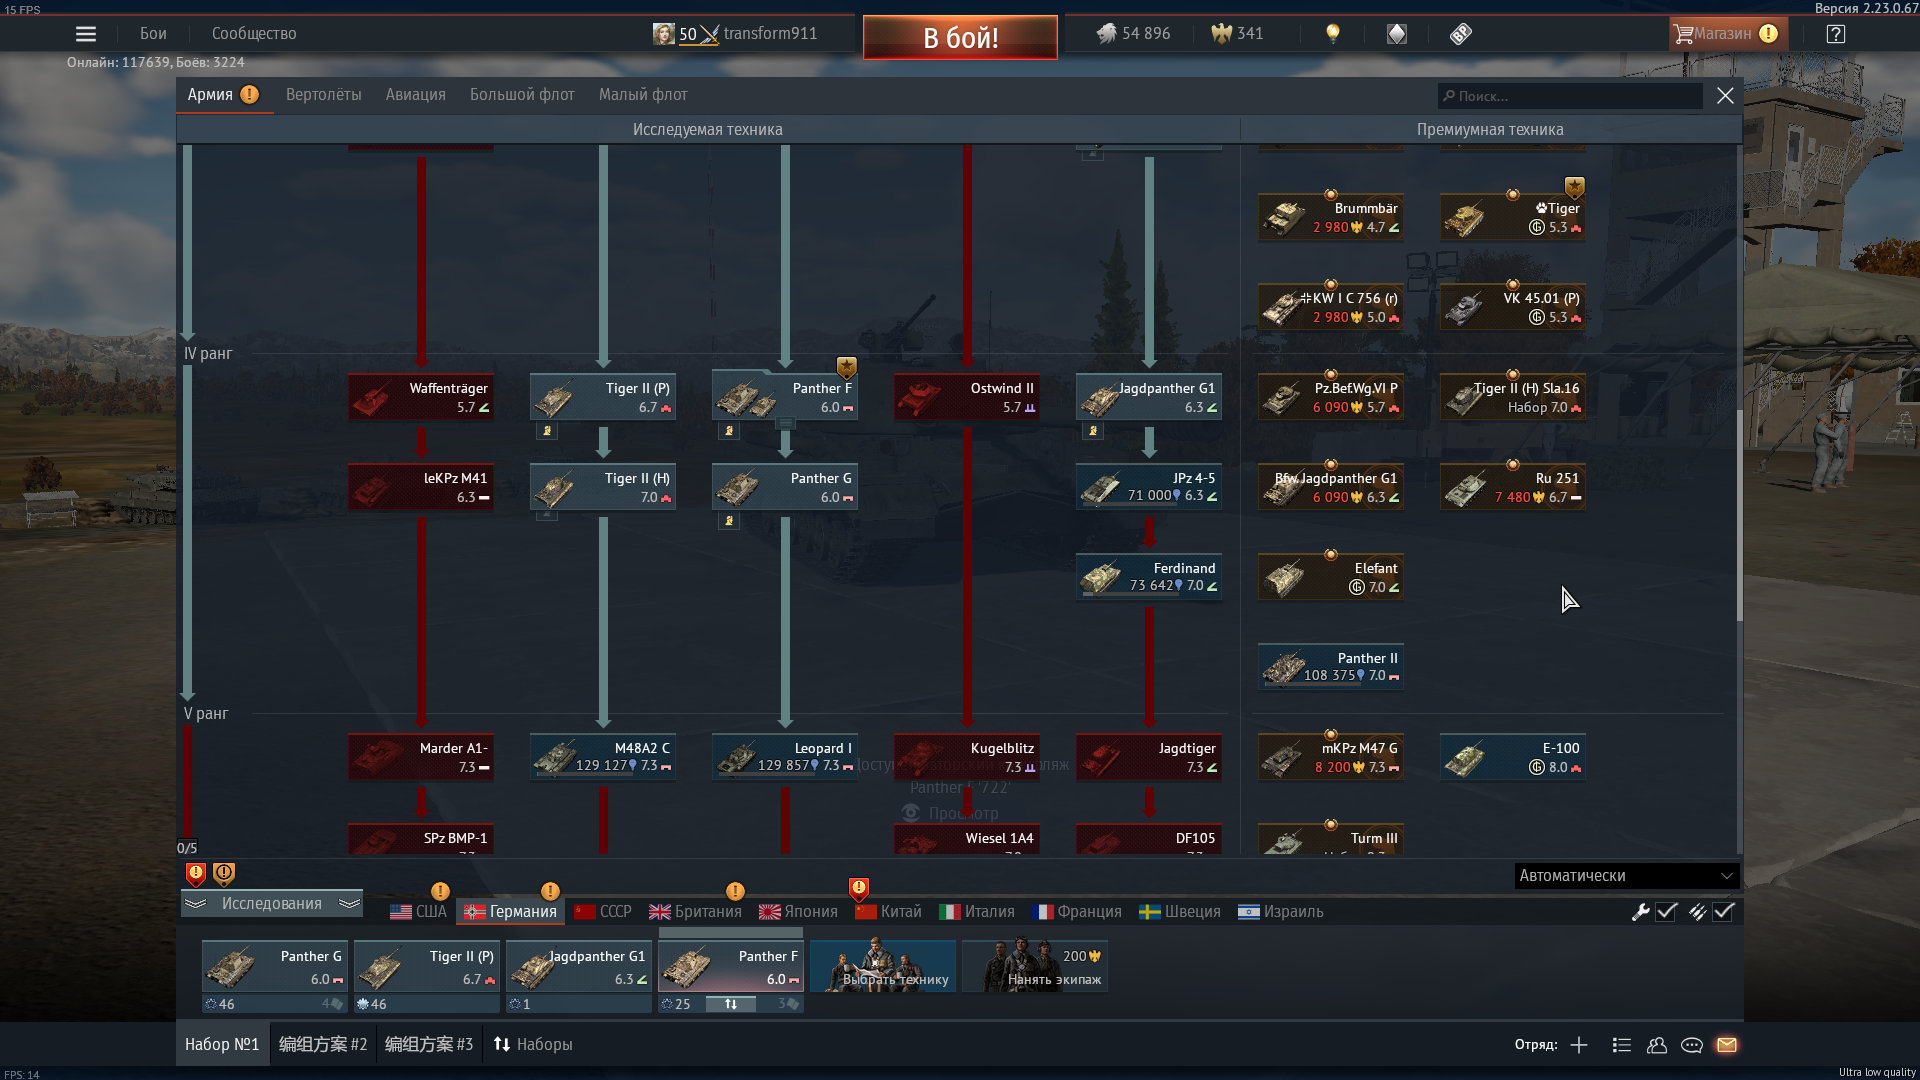1920x1080 pixels.
Task: Select the JPz 4-5 vehicle card
Action: [x=1149, y=488]
